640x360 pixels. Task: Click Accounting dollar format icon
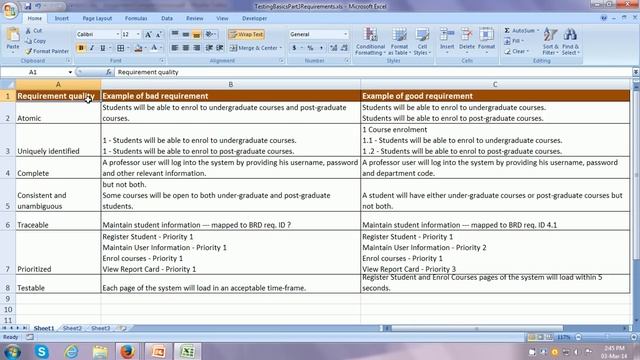point(294,48)
